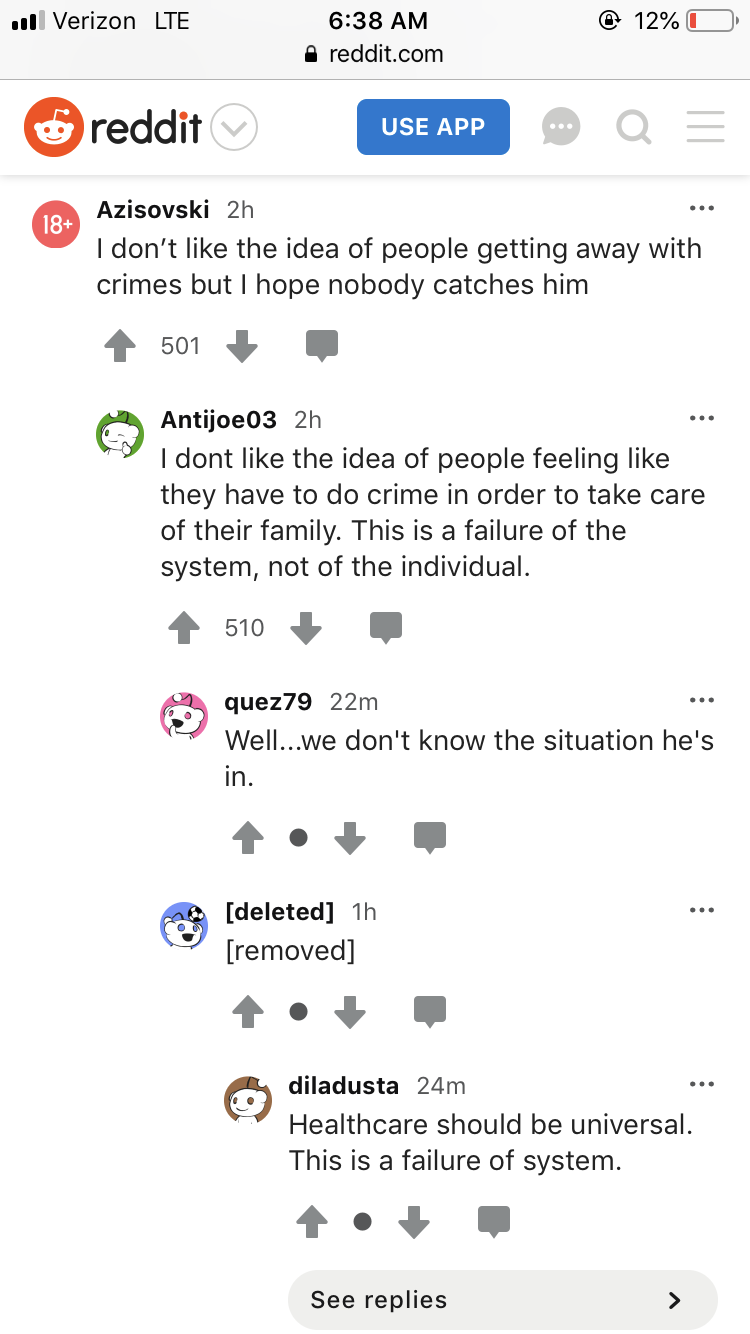Click the USE APP button
Viewport: 750px width, 1334px height.
click(x=433, y=127)
